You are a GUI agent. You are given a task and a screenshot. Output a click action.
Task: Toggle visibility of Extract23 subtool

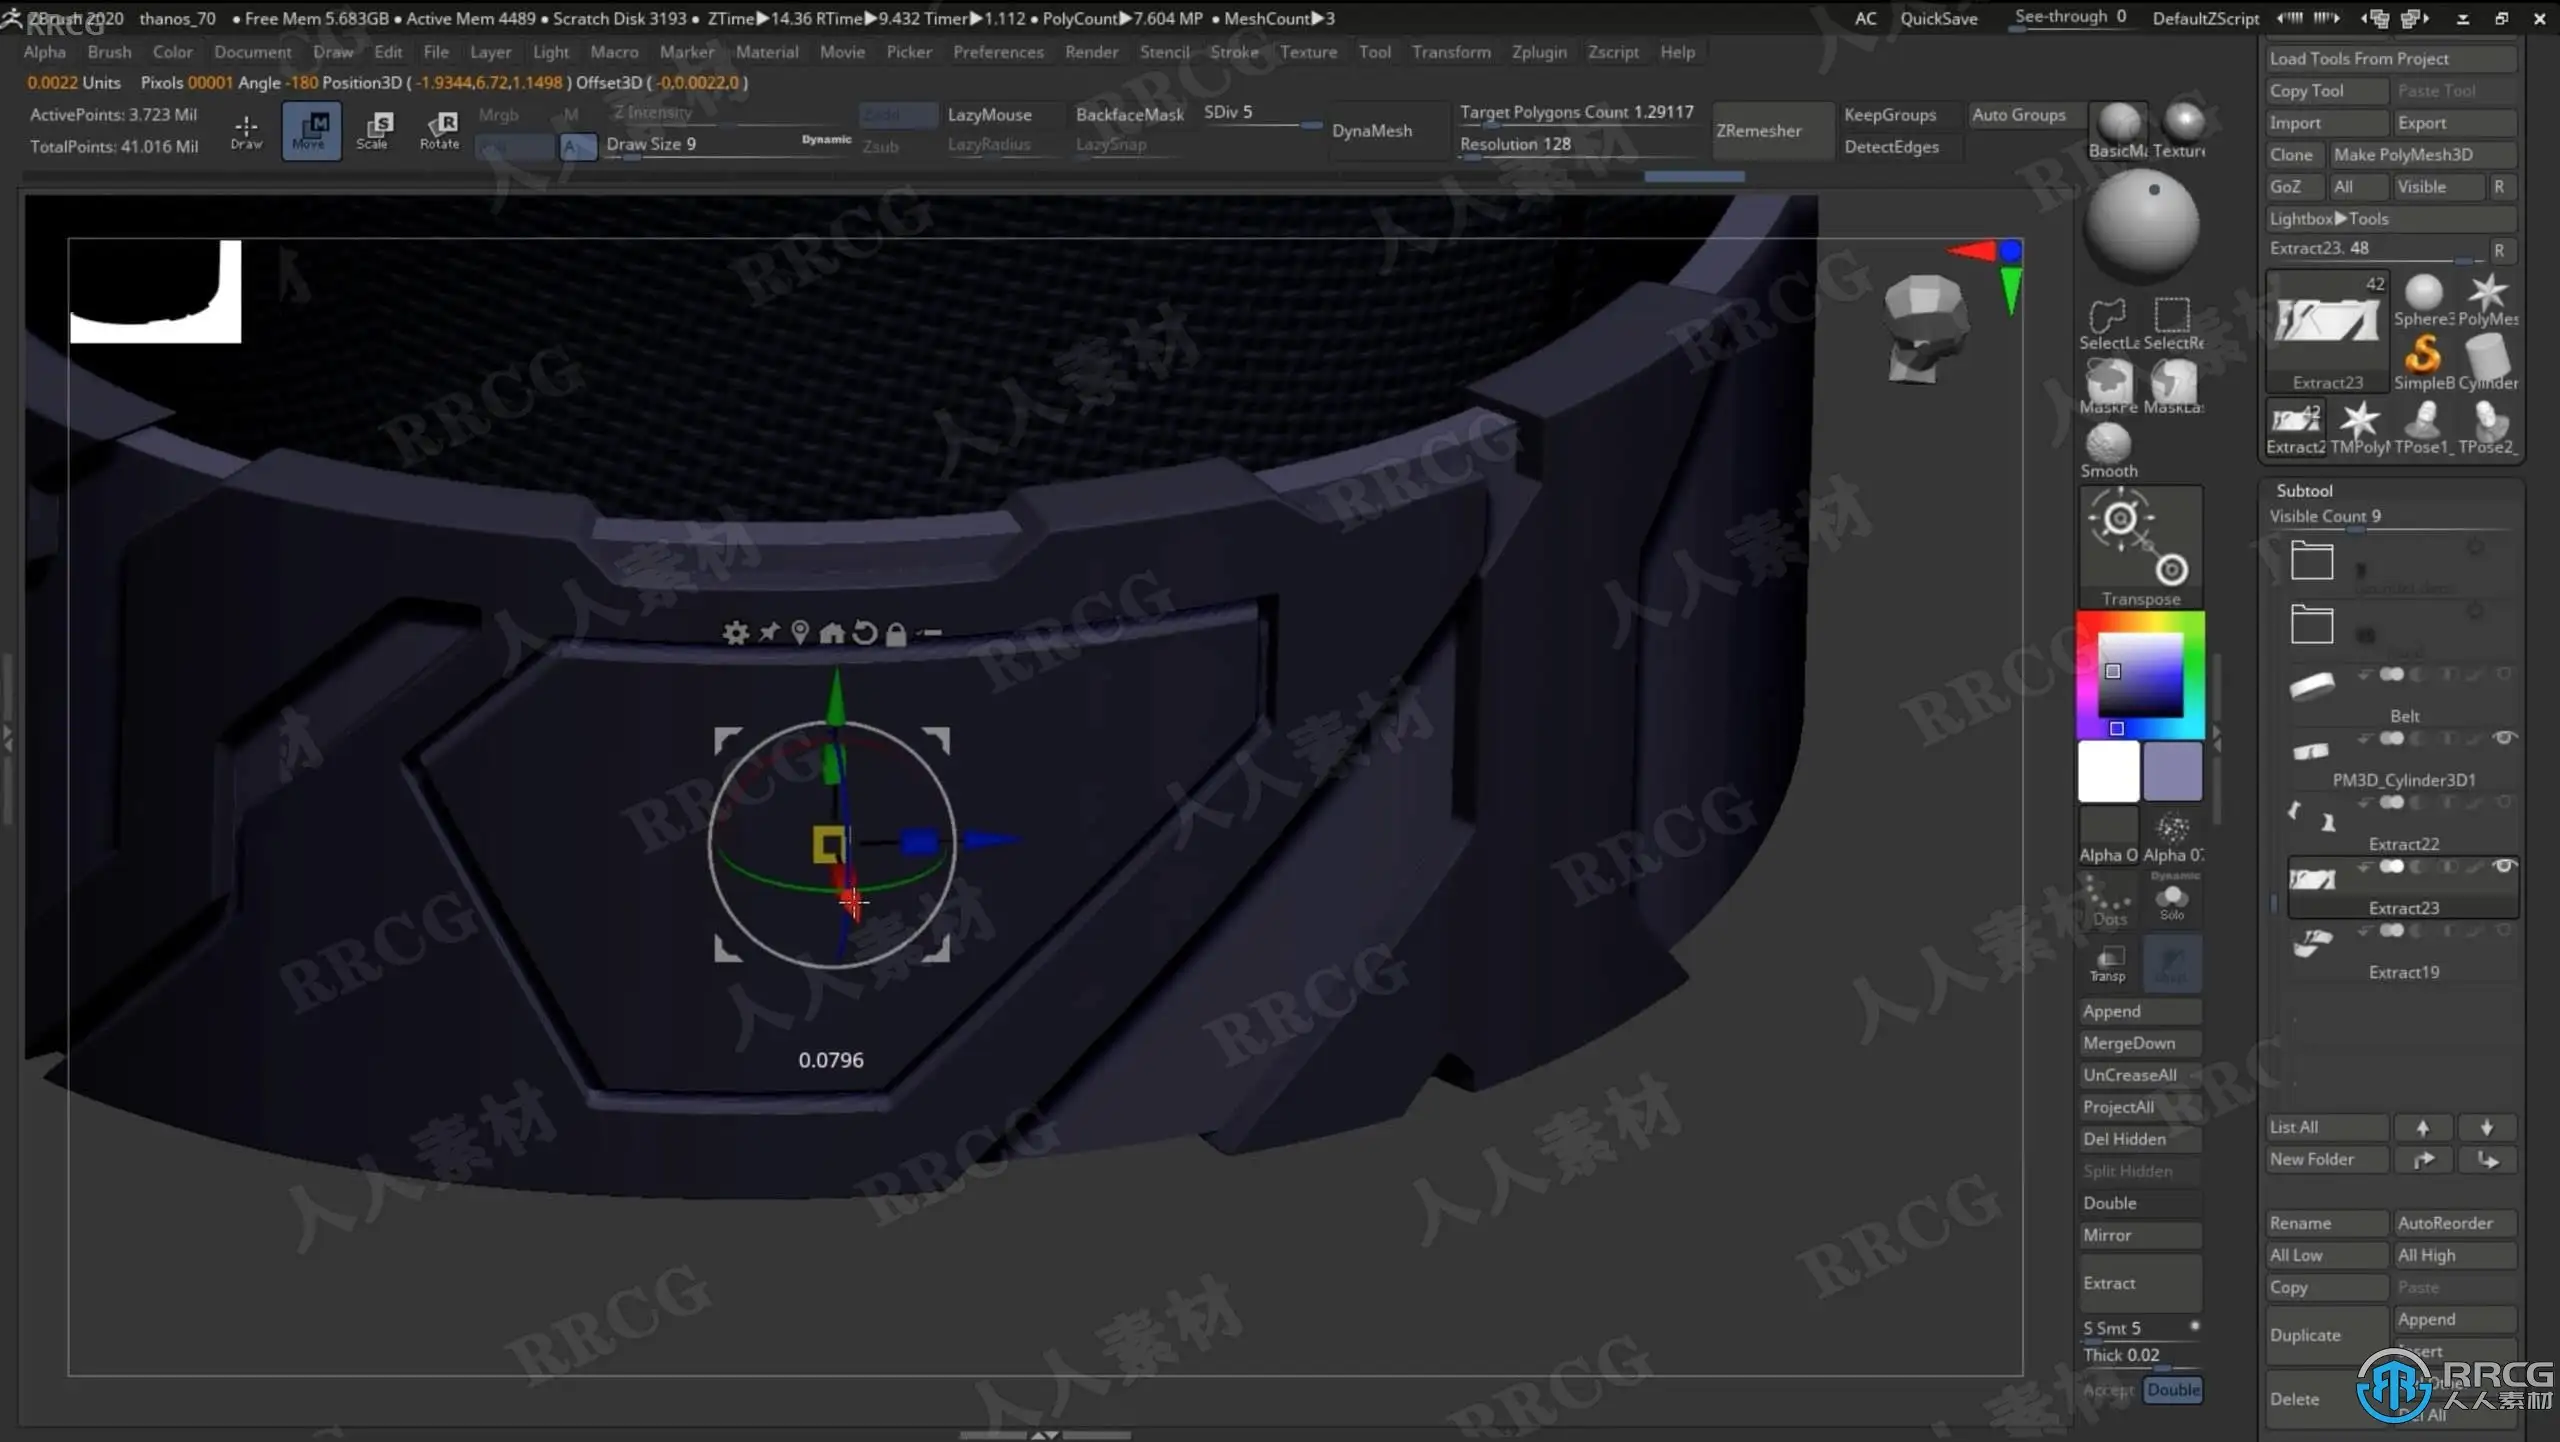[2503, 866]
